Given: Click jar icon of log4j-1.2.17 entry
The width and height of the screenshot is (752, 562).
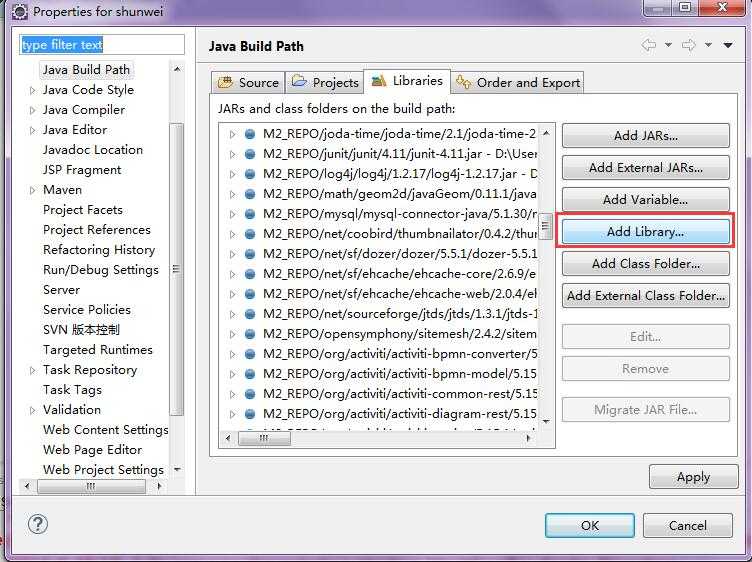Looking at the screenshot, I should (x=250, y=174).
